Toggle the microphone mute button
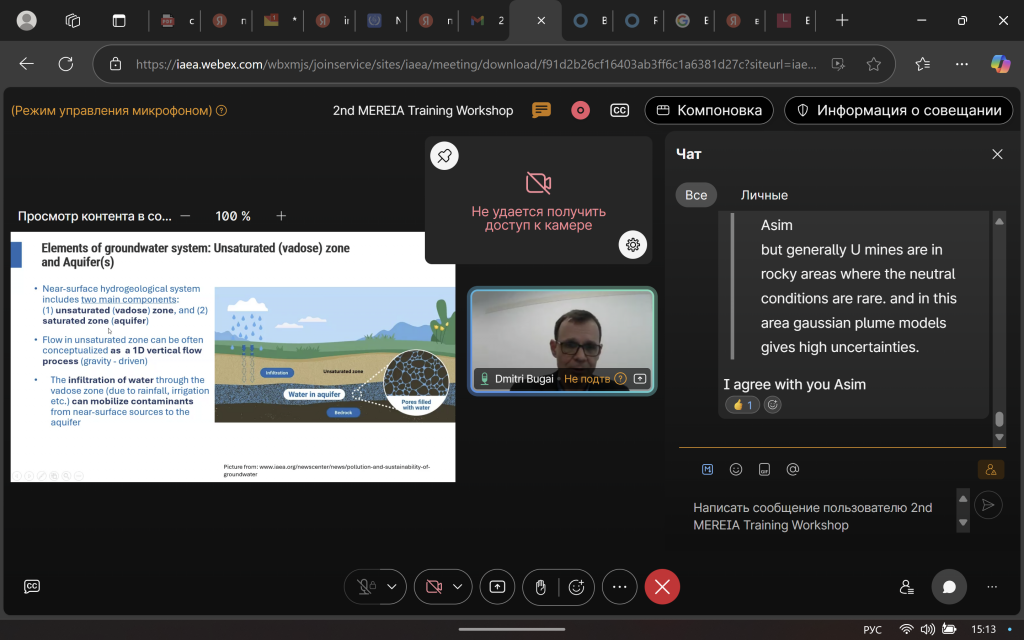Viewport: 1024px width, 640px height. (366, 587)
